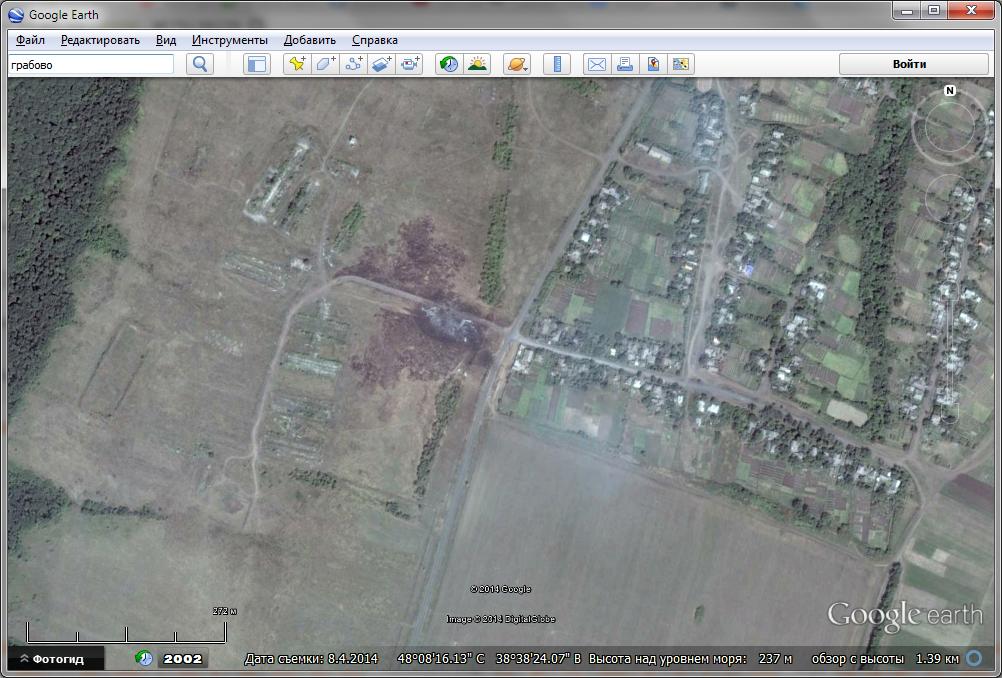Click the status bar historical imagery clock
This screenshot has height=678, width=1002.
tap(144, 658)
